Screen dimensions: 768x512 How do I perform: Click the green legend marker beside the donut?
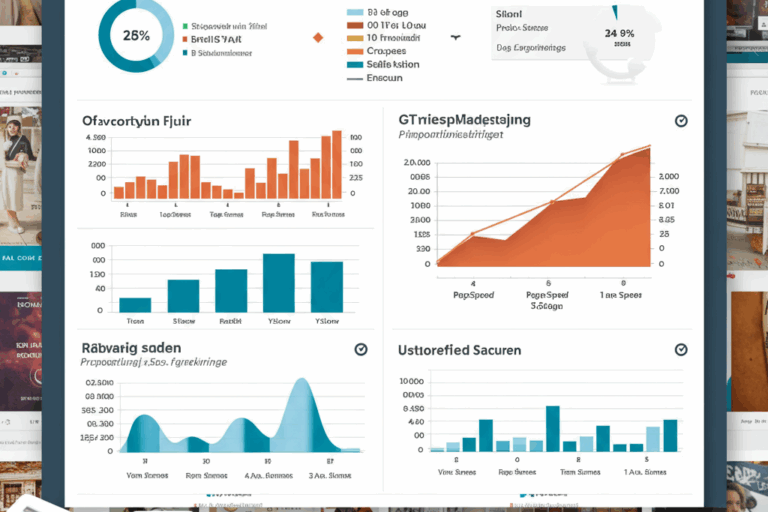(x=186, y=27)
